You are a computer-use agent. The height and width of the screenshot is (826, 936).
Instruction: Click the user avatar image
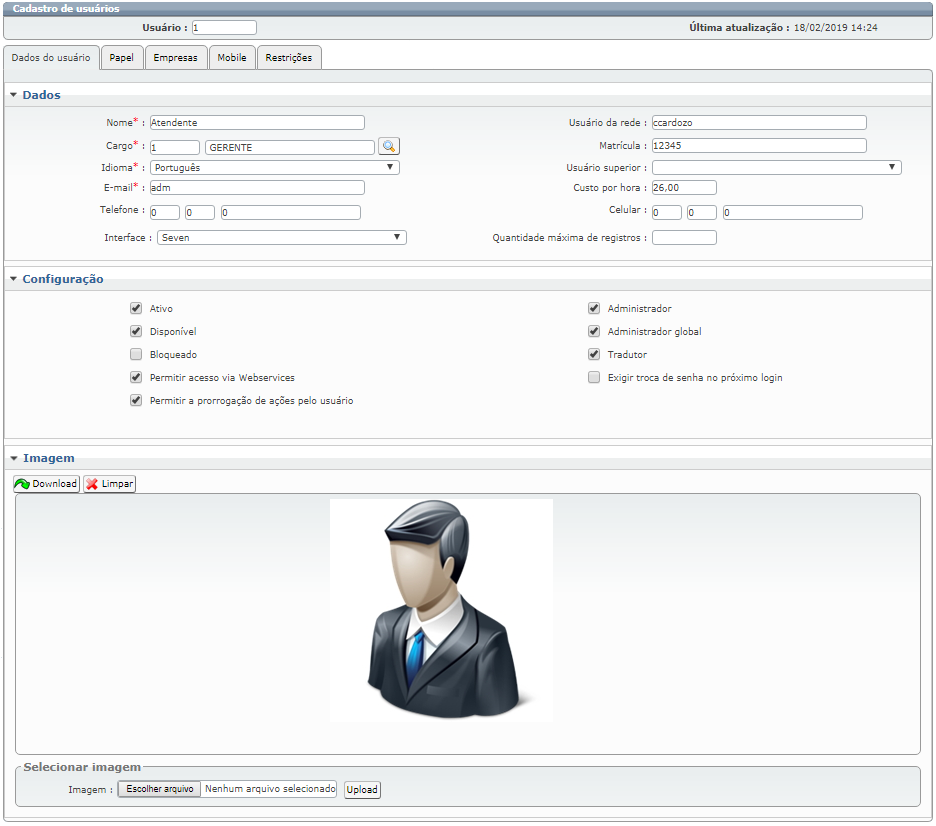(x=441, y=611)
